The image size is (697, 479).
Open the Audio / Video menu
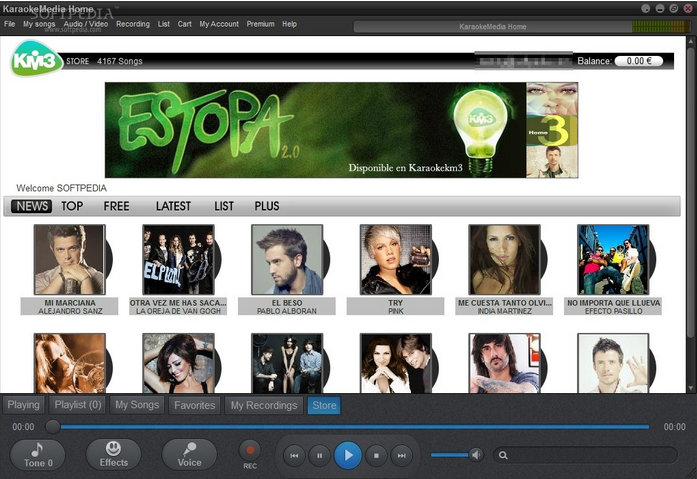click(86, 24)
